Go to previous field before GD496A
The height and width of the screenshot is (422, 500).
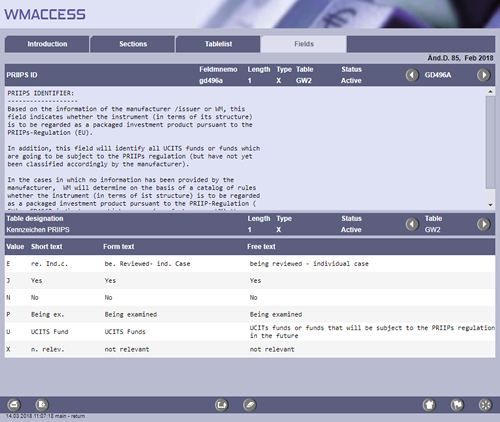(x=412, y=75)
